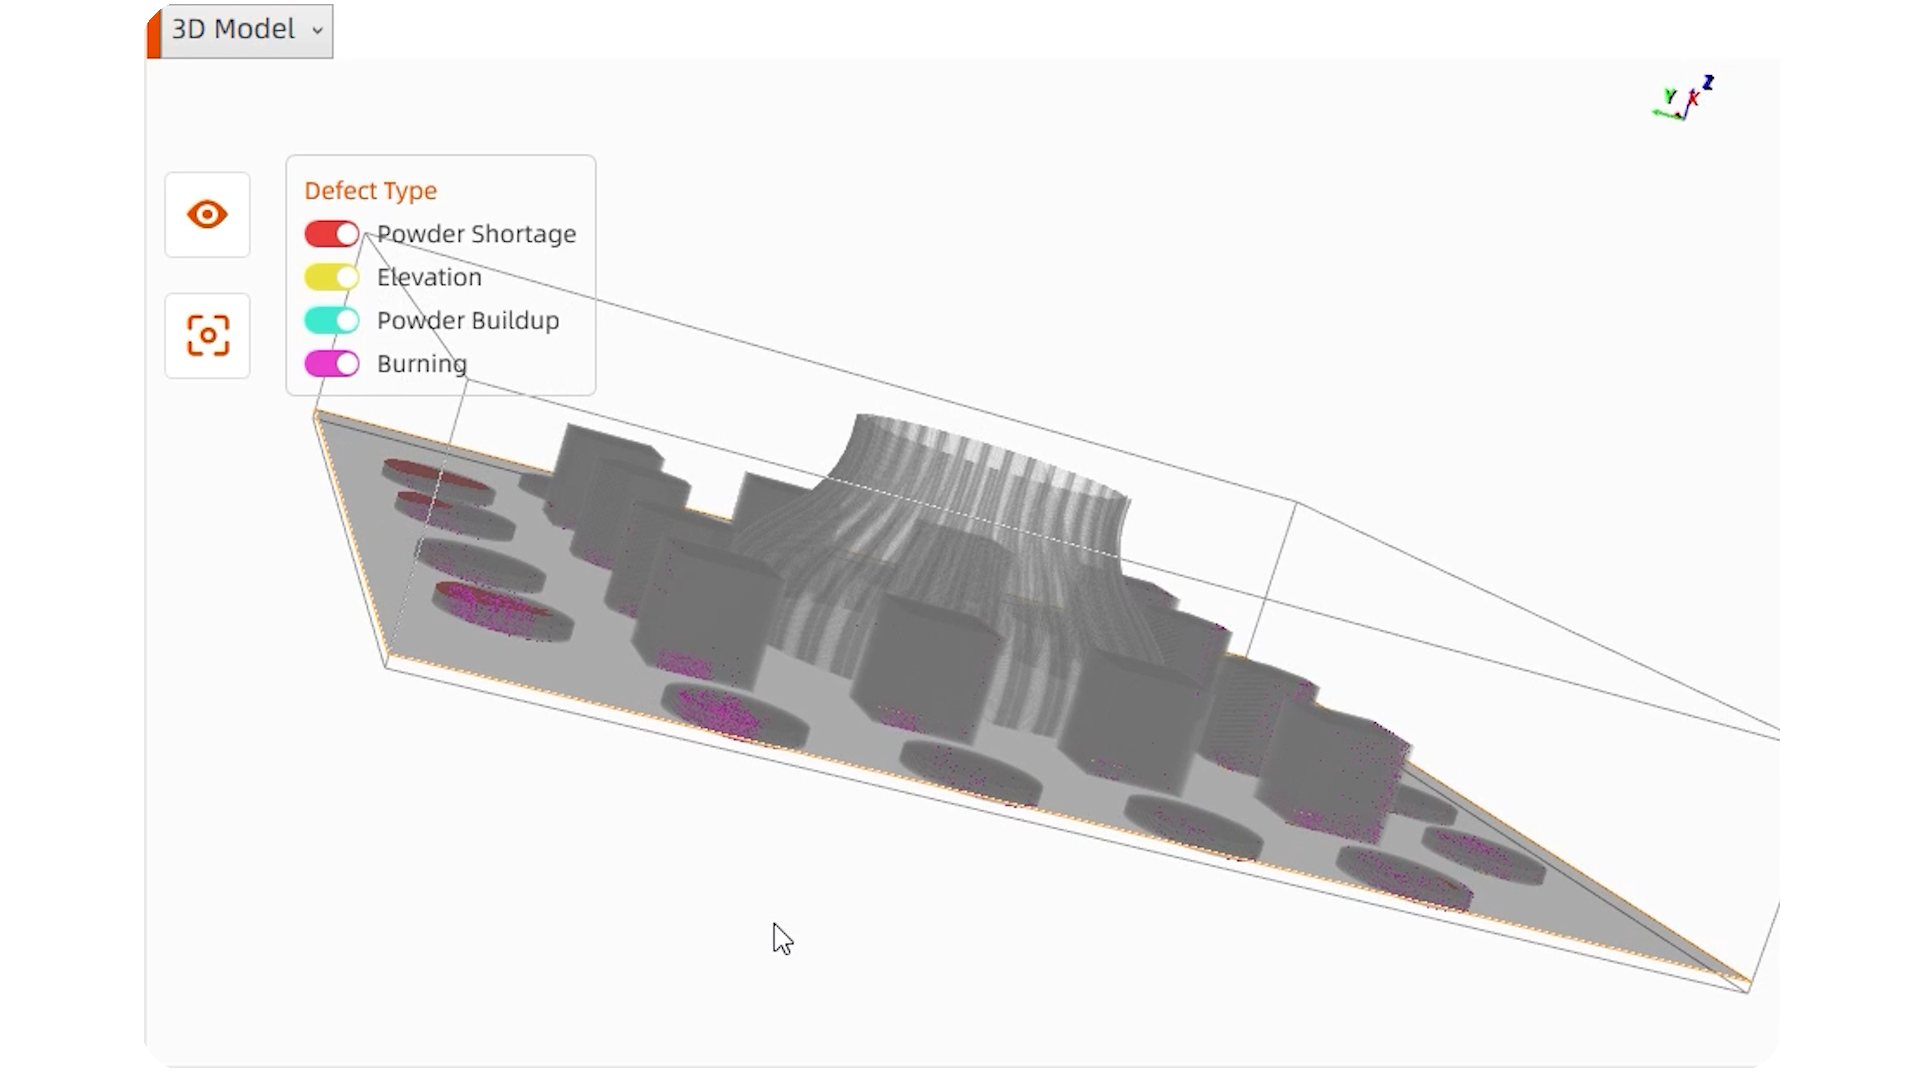This screenshot has width=1920, height=1080.
Task: Click the orange marker beside 3D Model
Action: coord(153,31)
